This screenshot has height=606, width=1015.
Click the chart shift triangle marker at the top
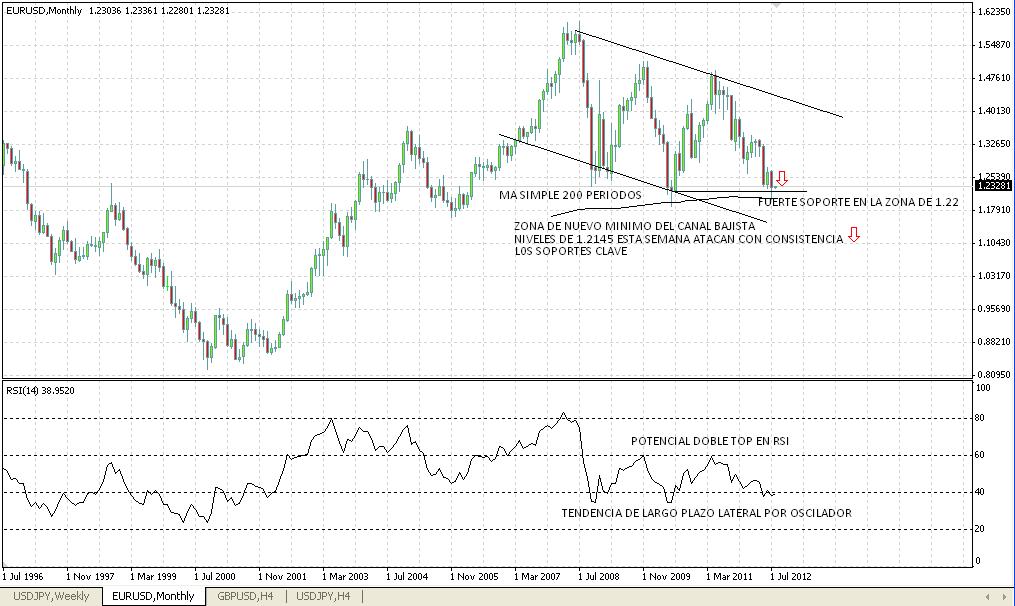pos(777,5)
